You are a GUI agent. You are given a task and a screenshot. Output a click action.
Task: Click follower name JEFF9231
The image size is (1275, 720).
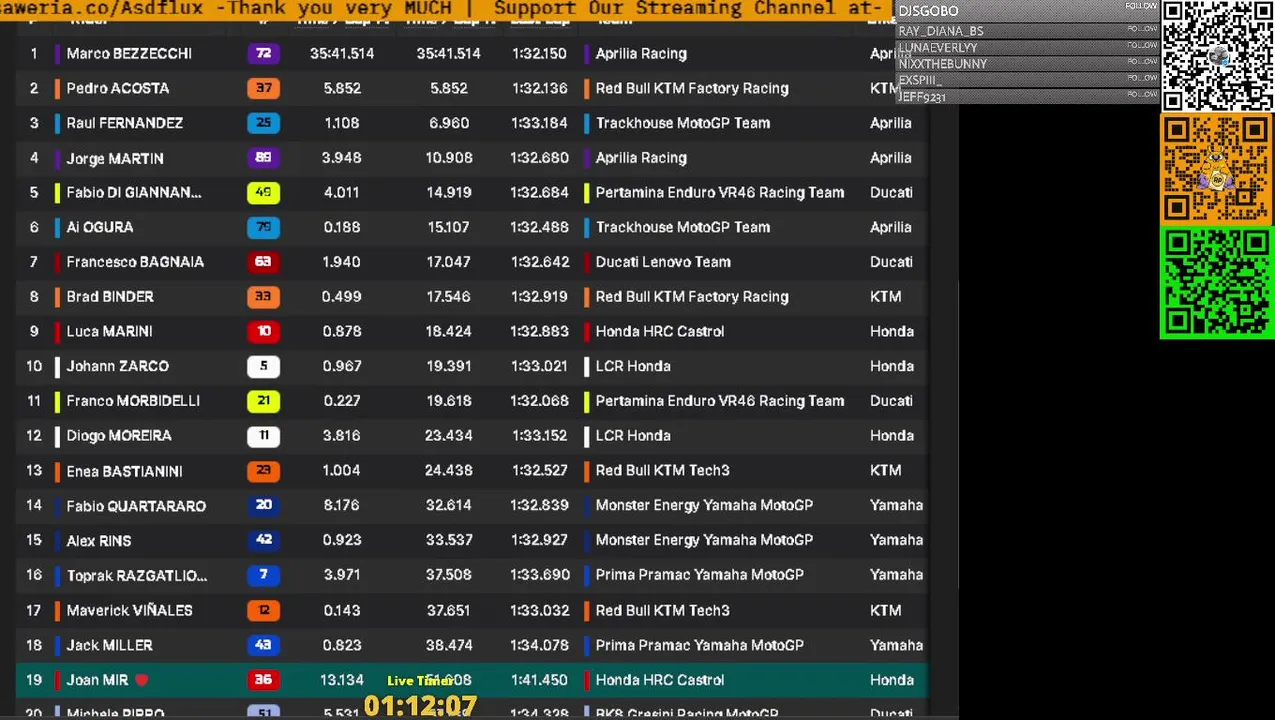pyautogui.click(x=922, y=97)
